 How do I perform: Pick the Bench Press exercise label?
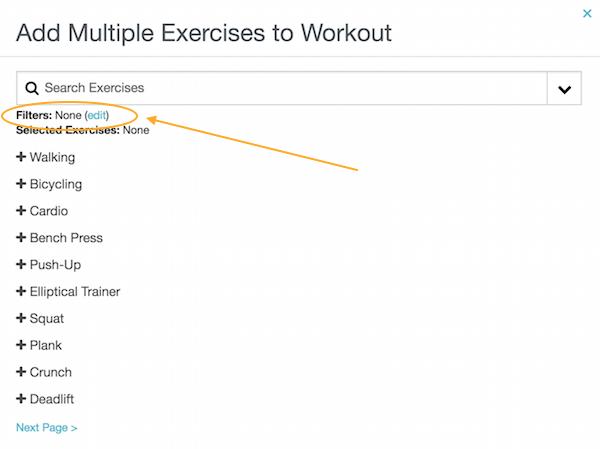point(66,238)
